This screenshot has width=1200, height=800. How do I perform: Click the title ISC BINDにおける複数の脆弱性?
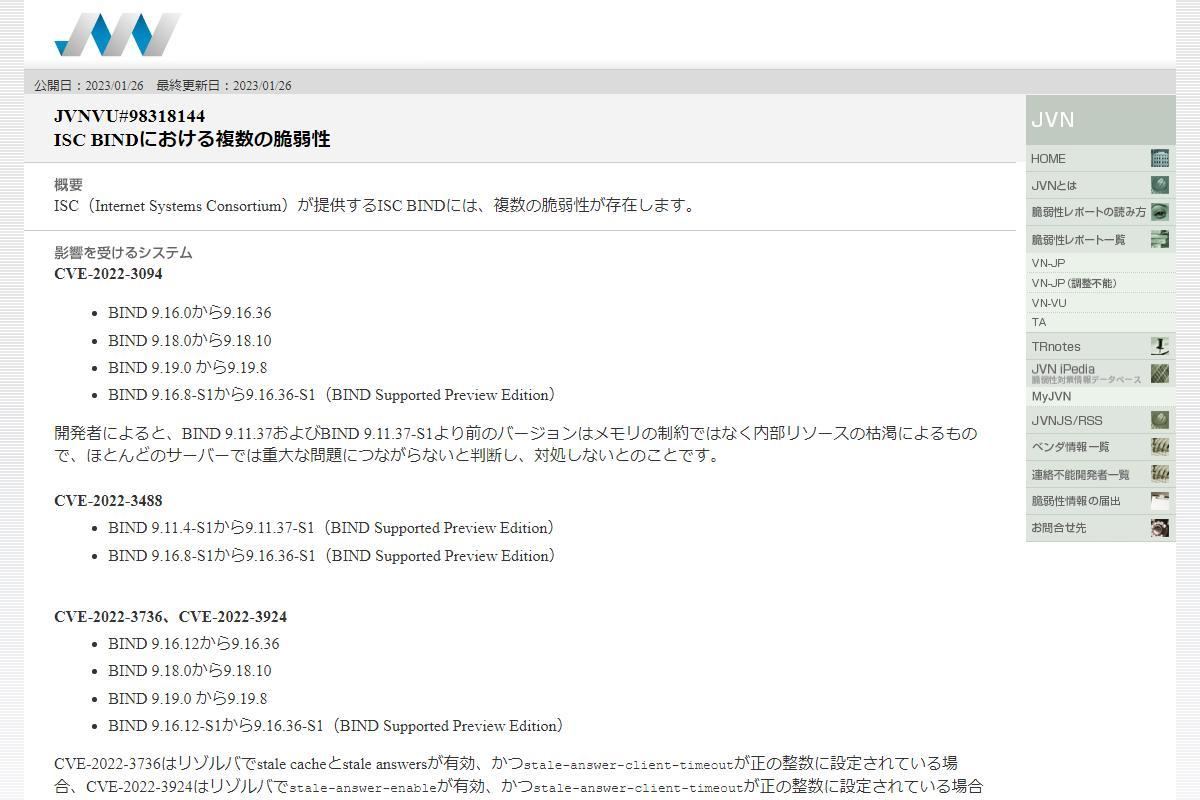coord(192,139)
